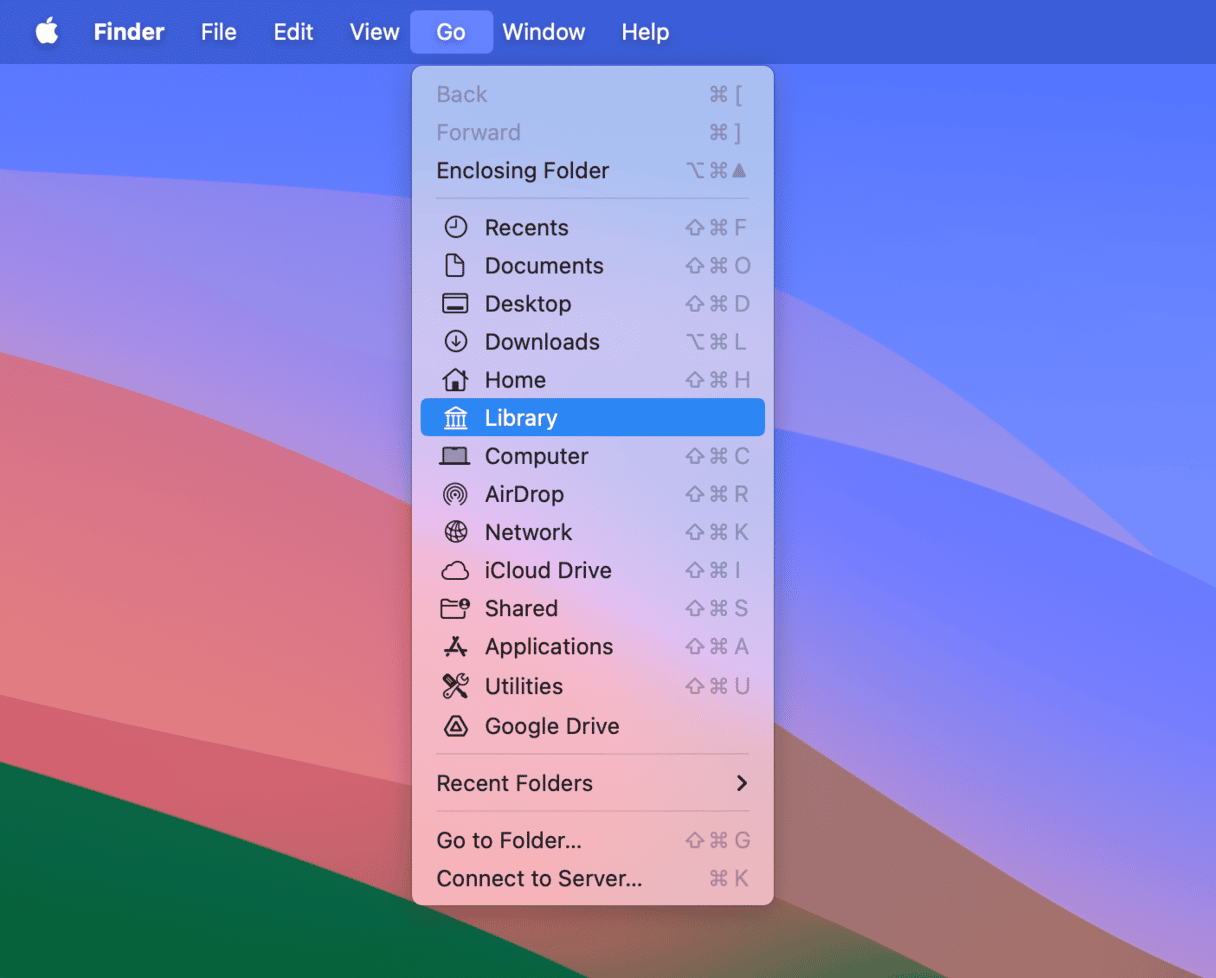Click the Applications icon
The height and width of the screenshot is (978, 1216).
coord(456,647)
